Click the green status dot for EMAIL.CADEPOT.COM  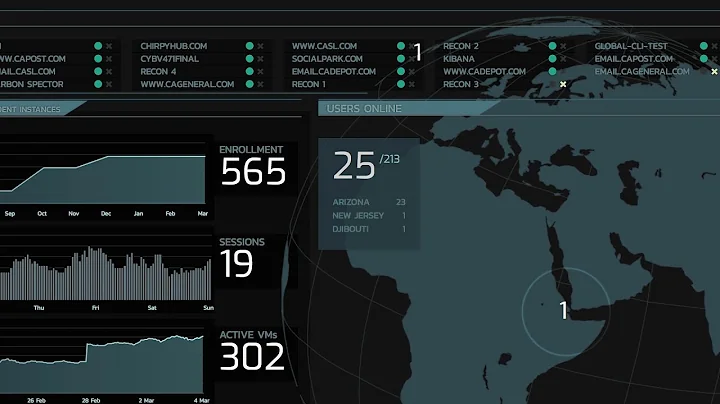click(x=401, y=72)
